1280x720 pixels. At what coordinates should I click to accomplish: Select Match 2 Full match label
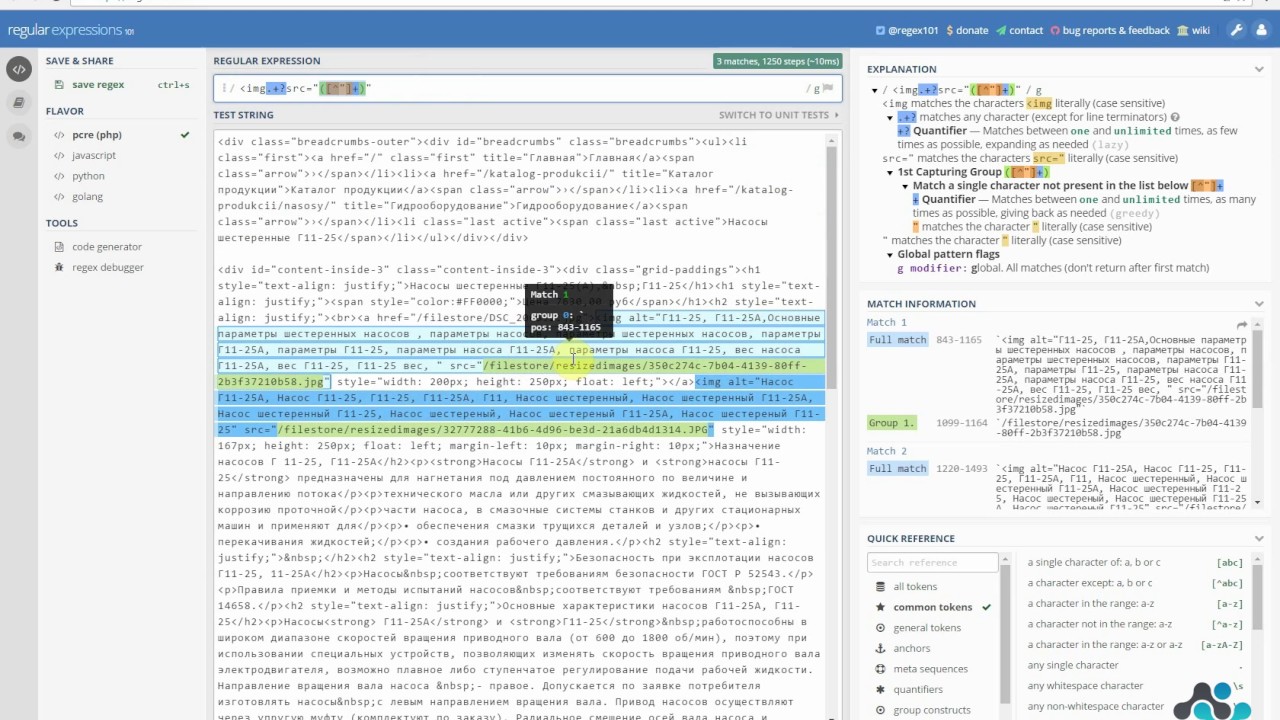point(898,468)
